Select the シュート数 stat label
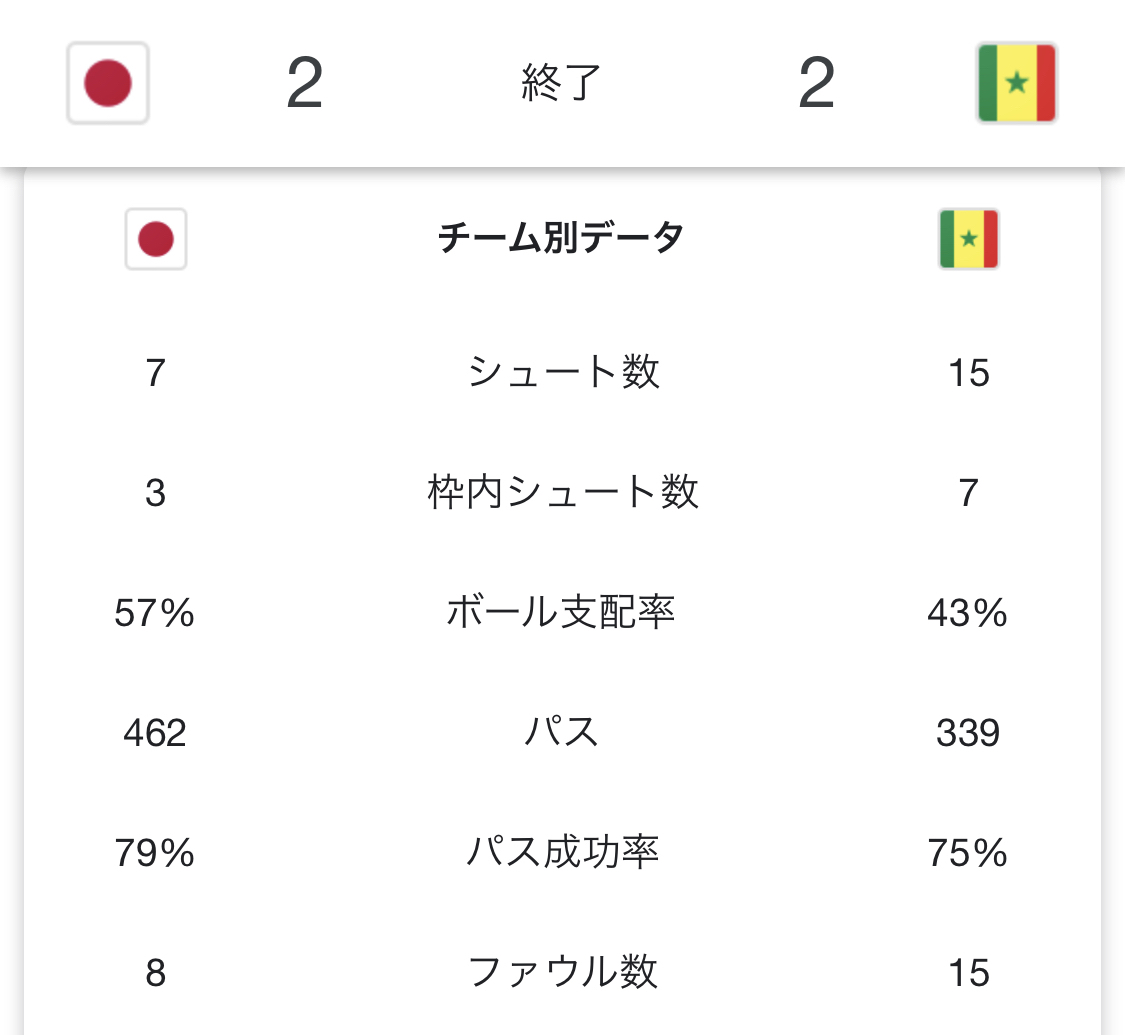This screenshot has height=1035, width=1125. click(x=563, y=373)
